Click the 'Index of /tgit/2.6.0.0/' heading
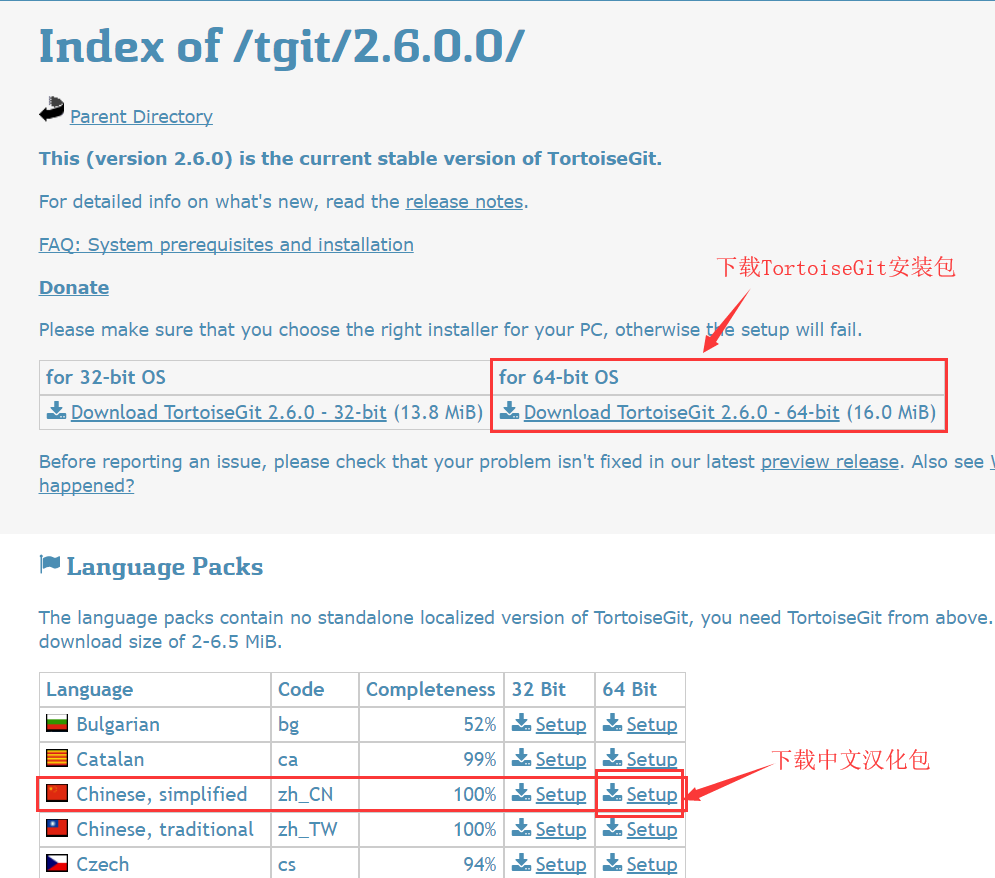This screenshot has width=995, height=878. click(x=282, y=48)
